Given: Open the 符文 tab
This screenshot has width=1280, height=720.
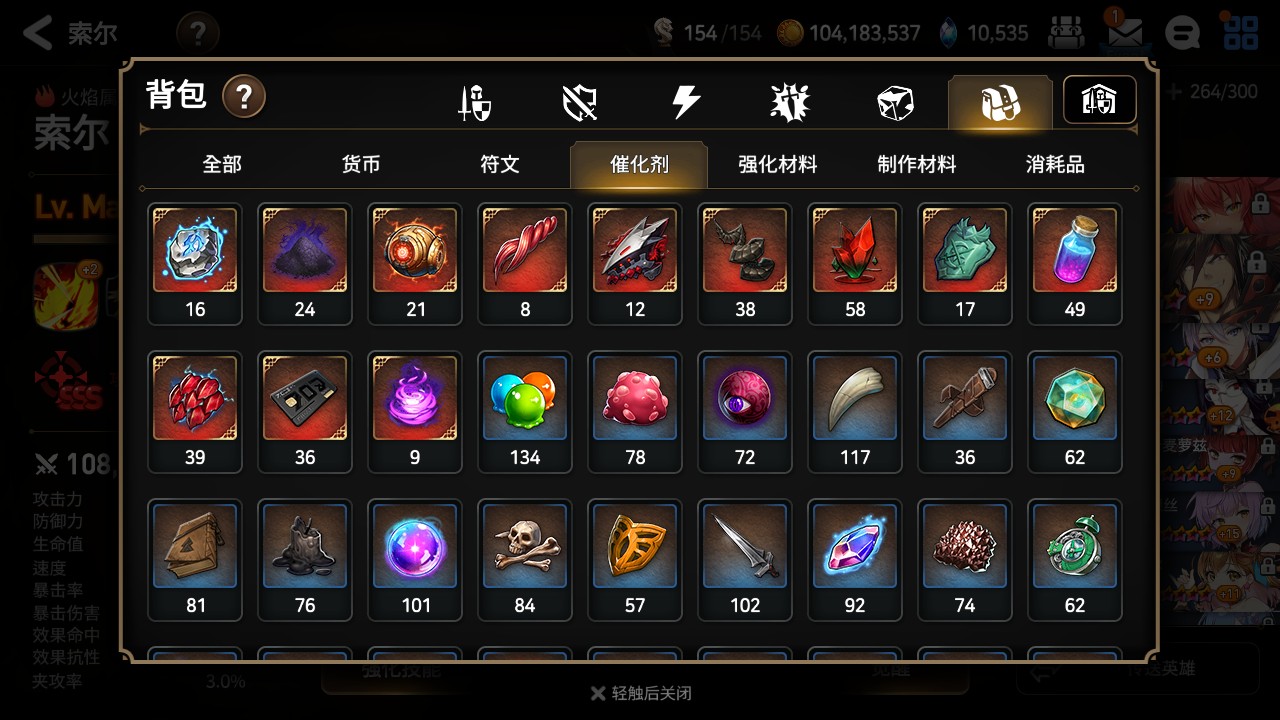Looking at the screenshot, I should coord(500,164).
